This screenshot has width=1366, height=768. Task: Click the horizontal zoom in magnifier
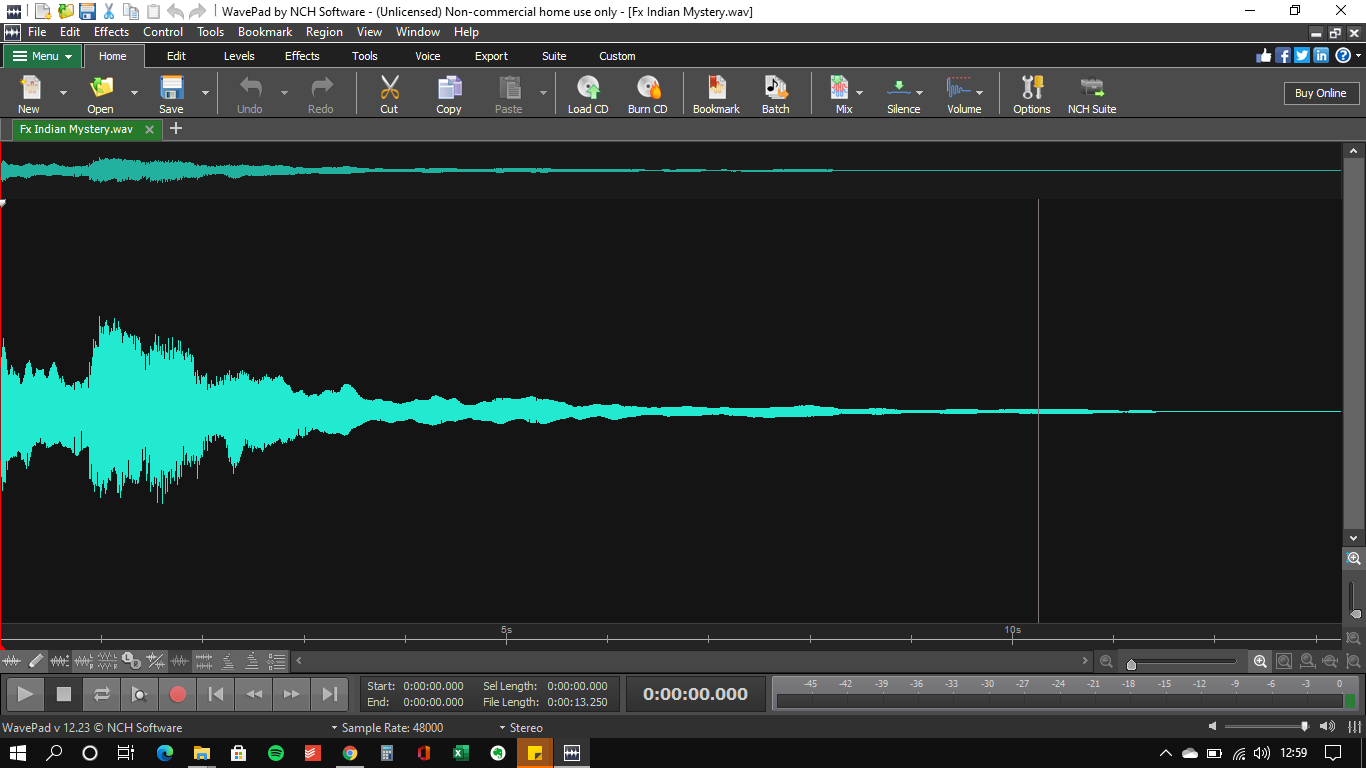[1260, 661]
